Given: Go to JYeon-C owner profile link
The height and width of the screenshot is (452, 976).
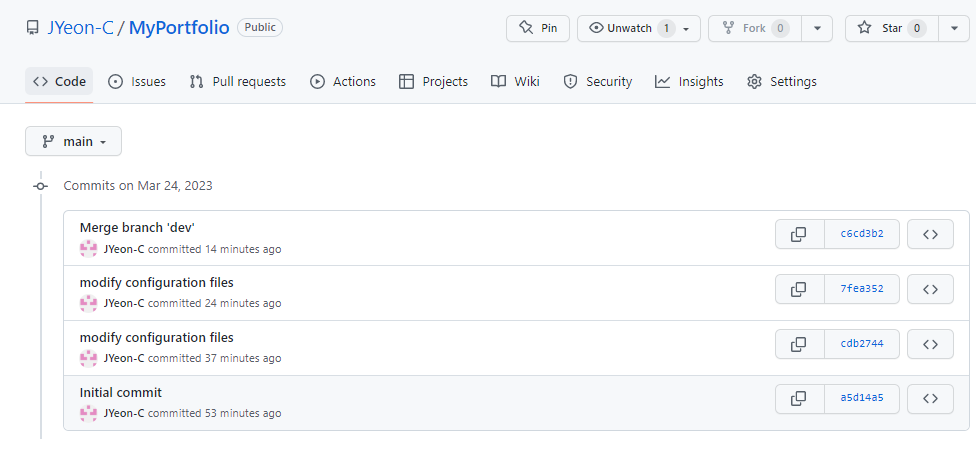Looking at the screenshot, I should (x=80, y=28).
